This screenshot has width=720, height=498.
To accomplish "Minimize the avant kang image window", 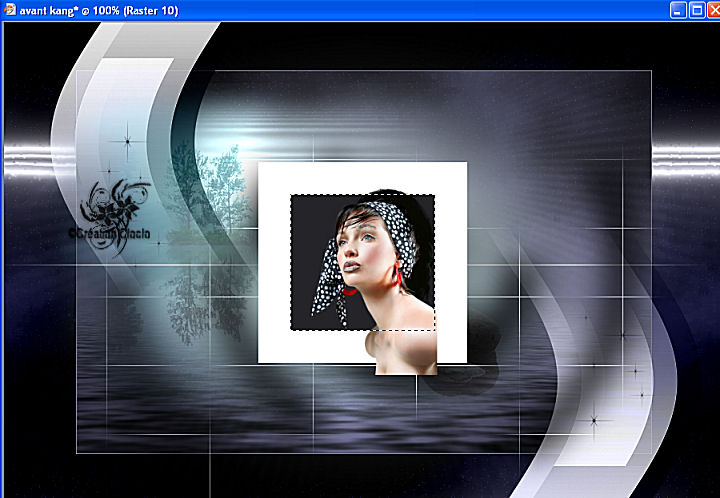I will tap(677, 9).
